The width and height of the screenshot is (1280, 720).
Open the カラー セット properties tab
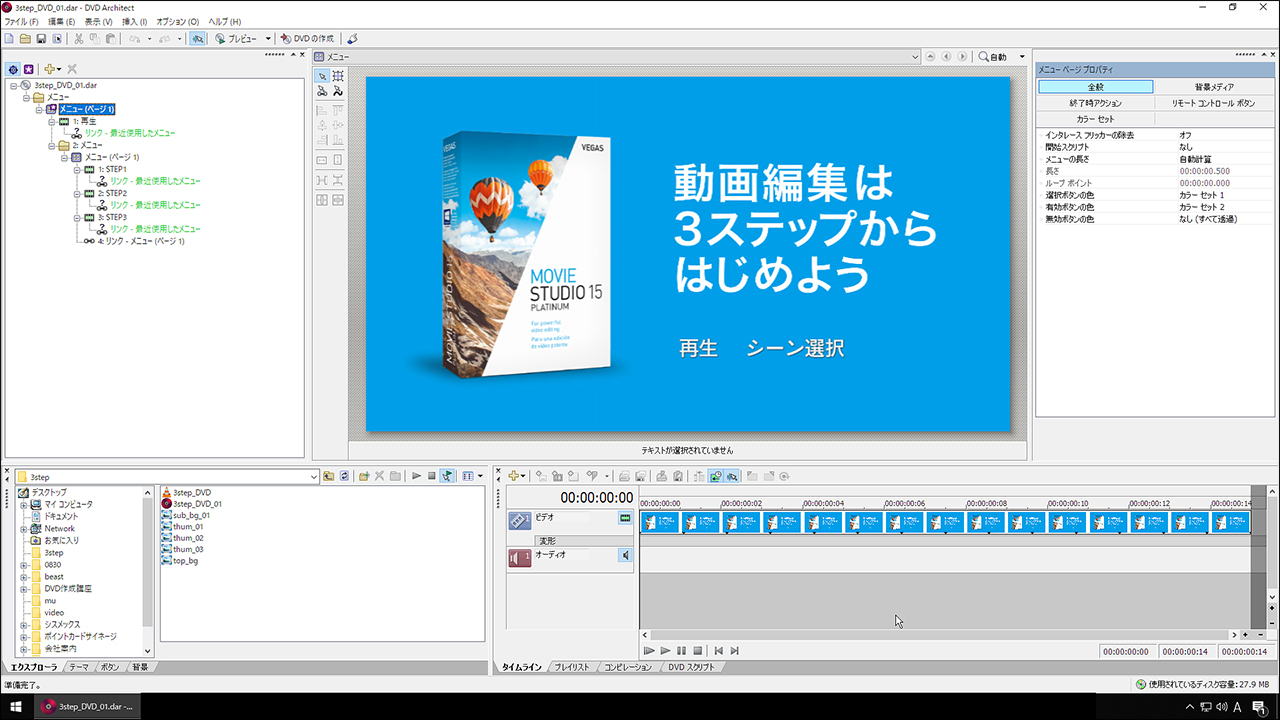point(1096,119)
